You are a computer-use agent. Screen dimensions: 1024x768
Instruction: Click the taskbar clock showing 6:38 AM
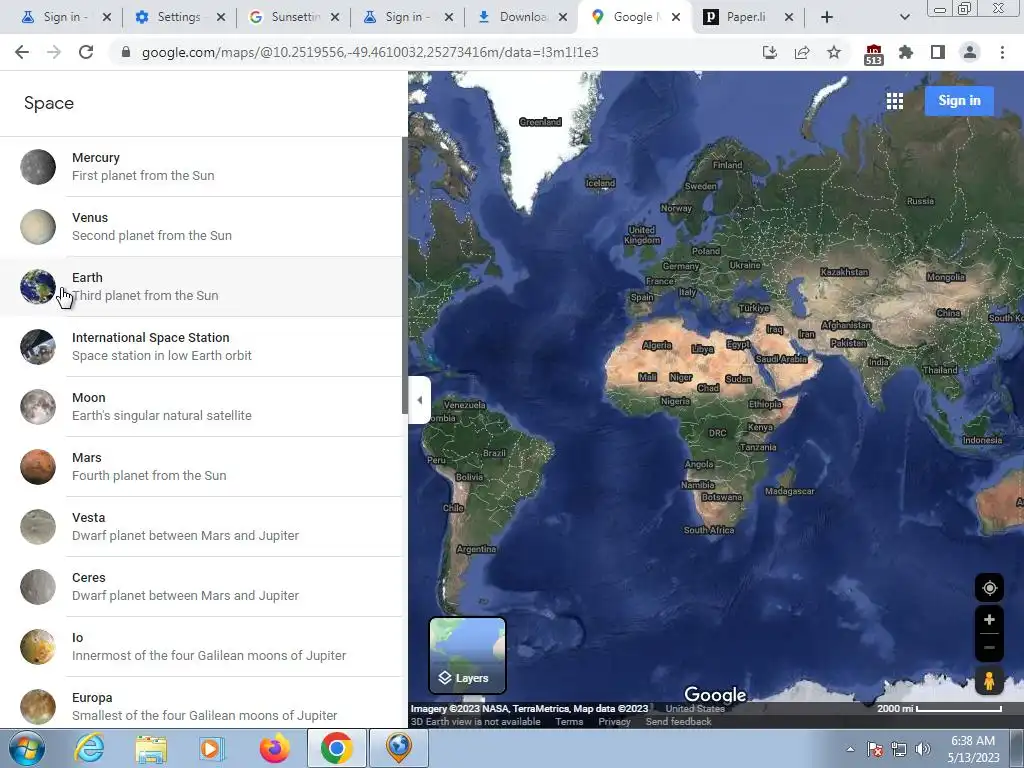pos(973,749)
